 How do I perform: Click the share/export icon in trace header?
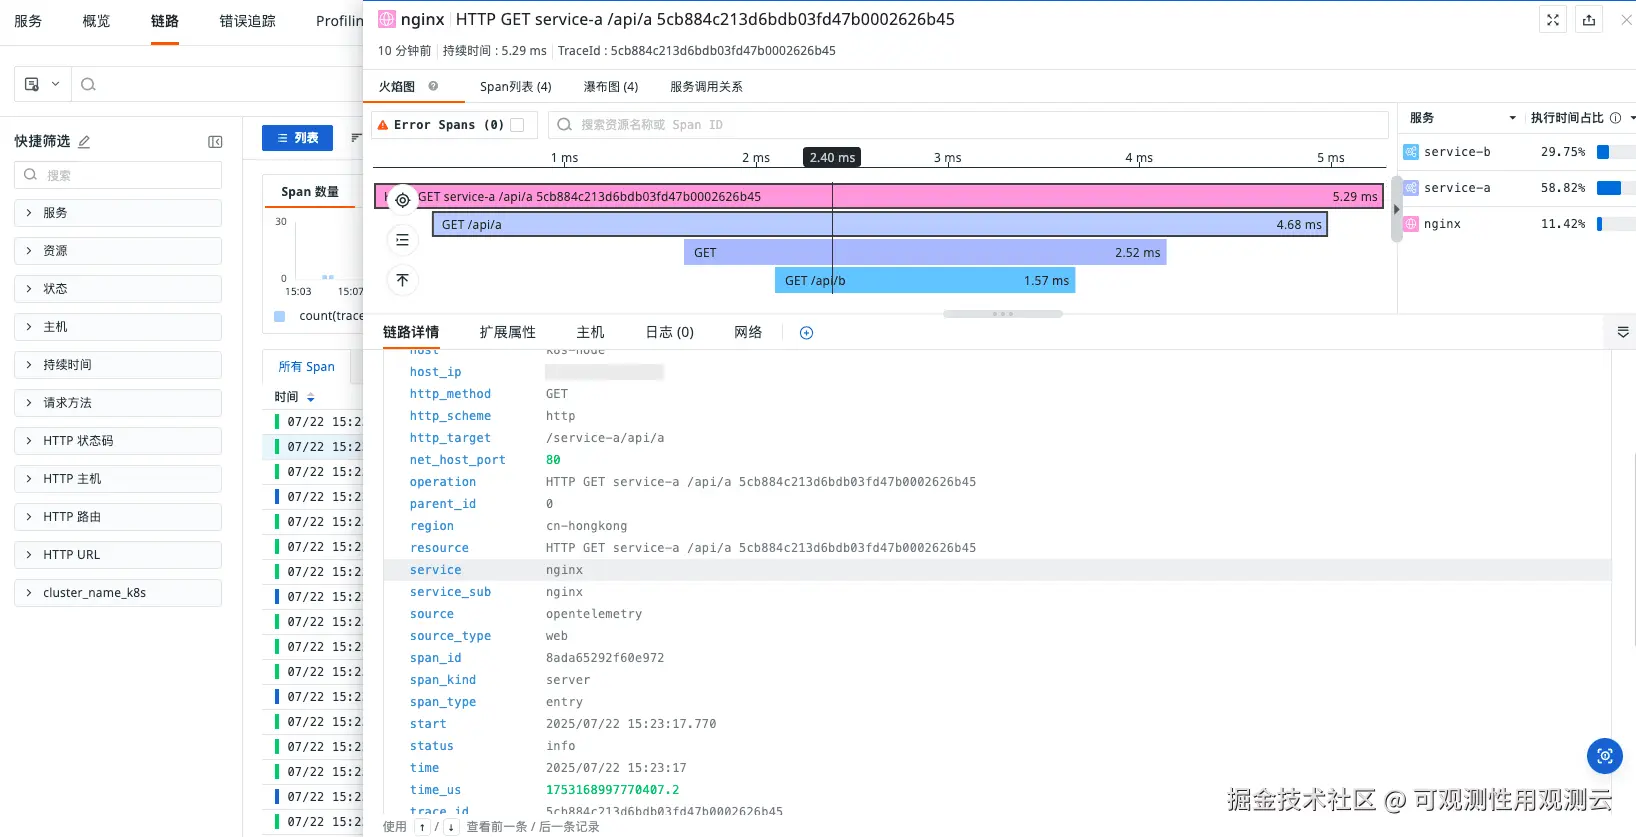point(1589,20)
